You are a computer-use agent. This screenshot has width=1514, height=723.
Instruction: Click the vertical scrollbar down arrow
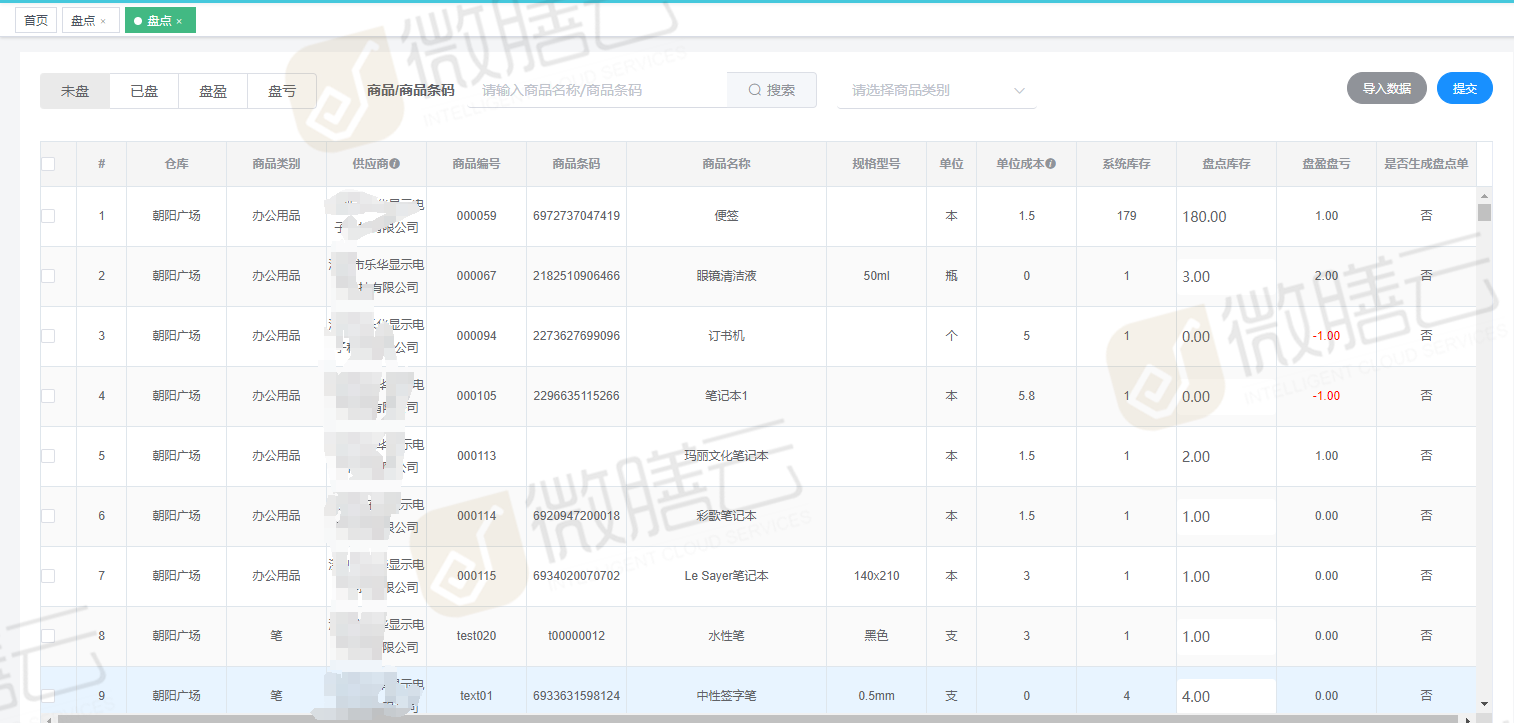click(x=1484, y=704)
